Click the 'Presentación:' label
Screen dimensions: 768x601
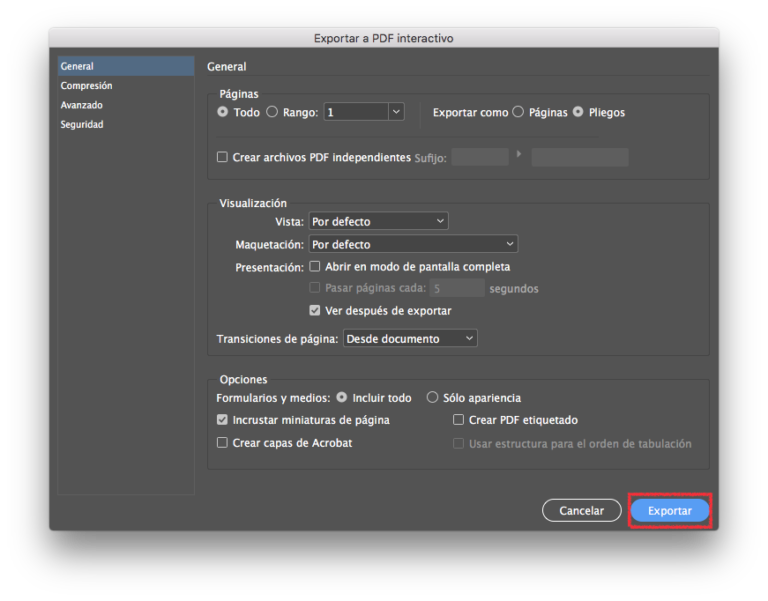coord(269,267)
